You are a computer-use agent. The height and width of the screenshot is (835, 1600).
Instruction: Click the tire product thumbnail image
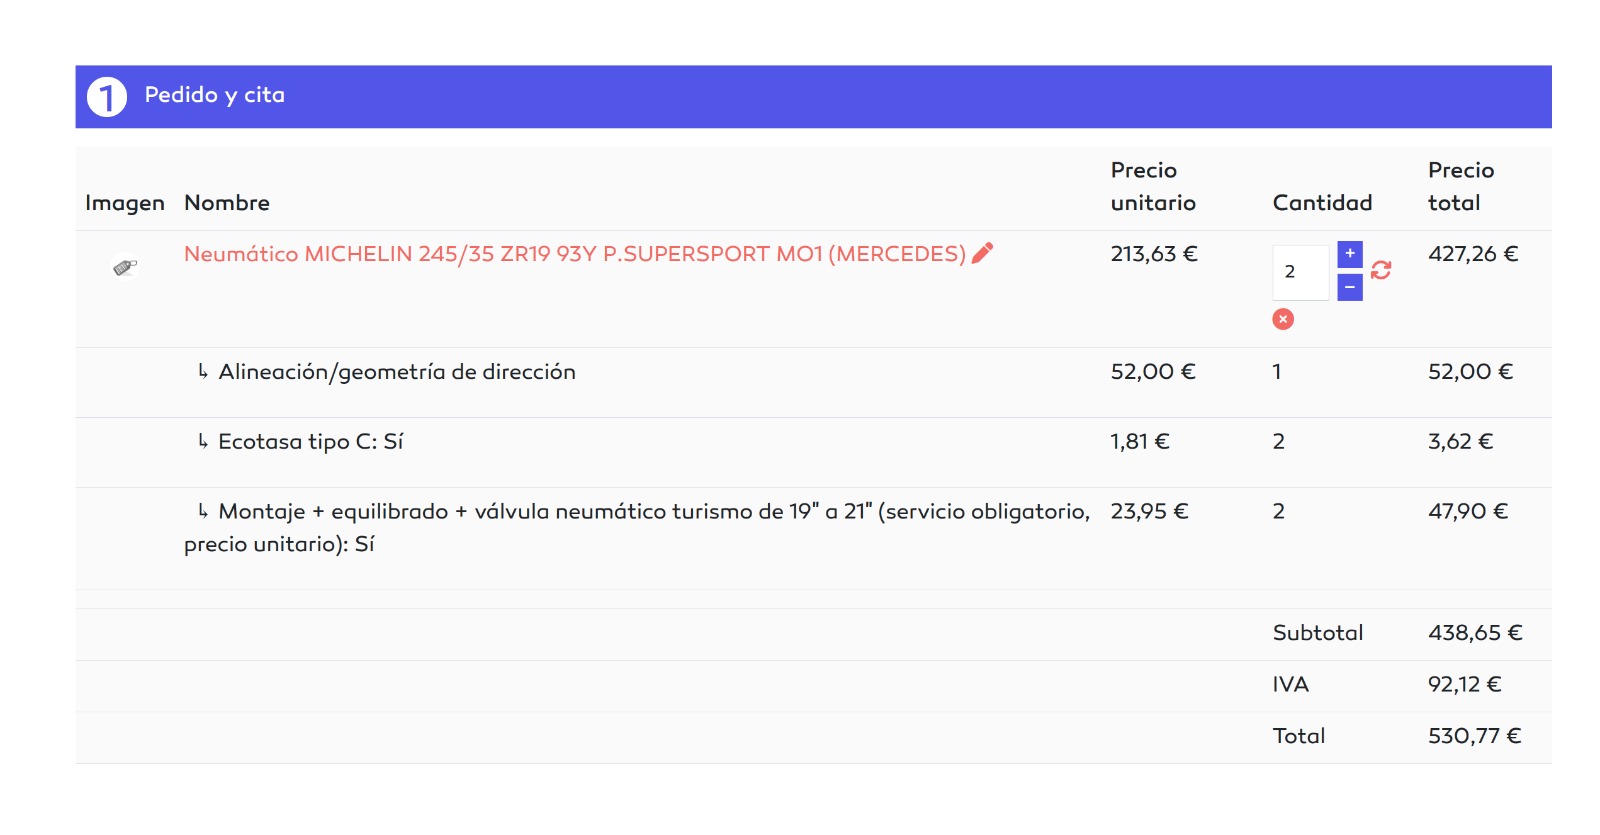[x=125, y=267]
